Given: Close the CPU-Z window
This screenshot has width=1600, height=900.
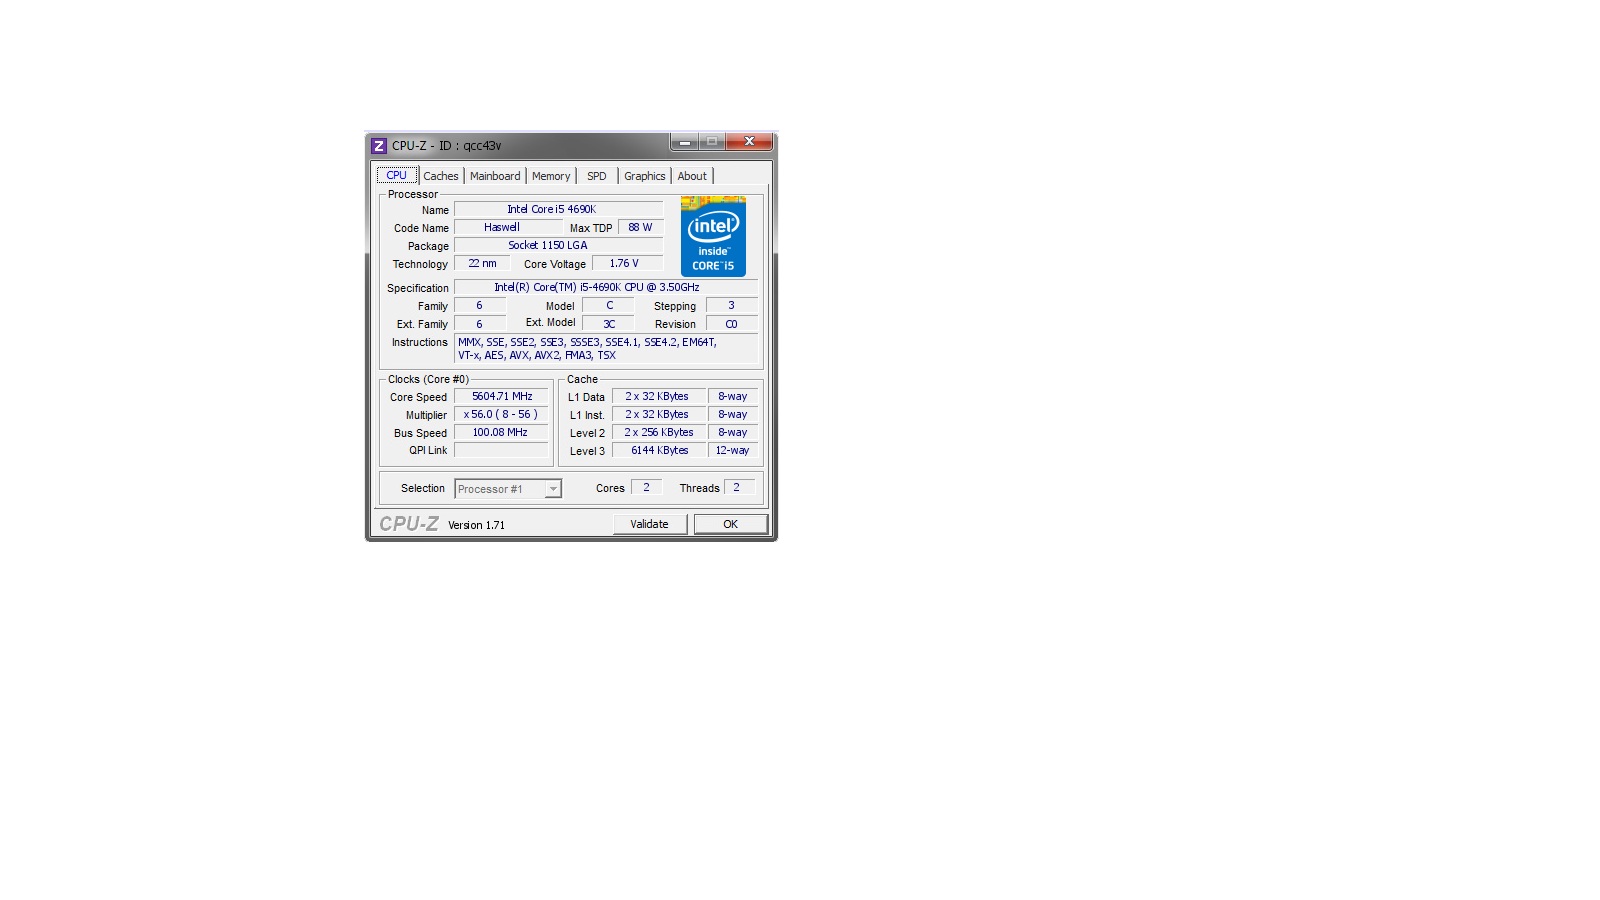Looking at the screenshot, I should (749, 142).
